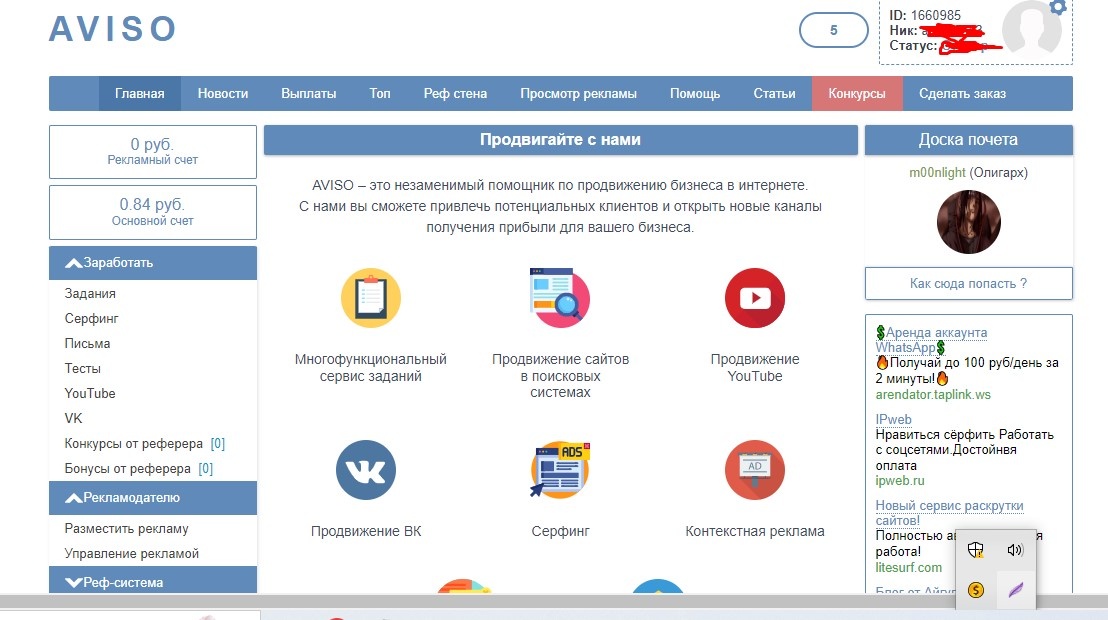1108x620 pixels.
Task: Open the arendator.taplink.ws link
Action: (933, 394)
